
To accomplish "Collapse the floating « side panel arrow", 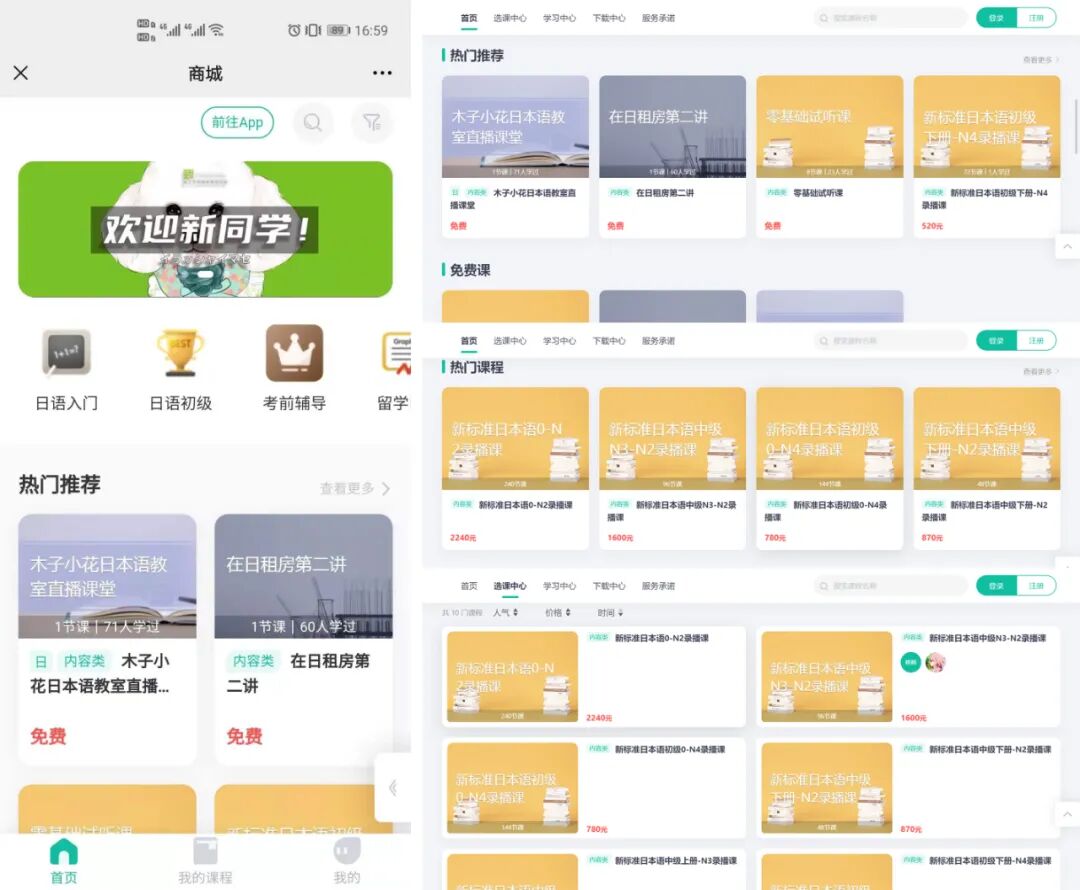I will pos(393,788).
